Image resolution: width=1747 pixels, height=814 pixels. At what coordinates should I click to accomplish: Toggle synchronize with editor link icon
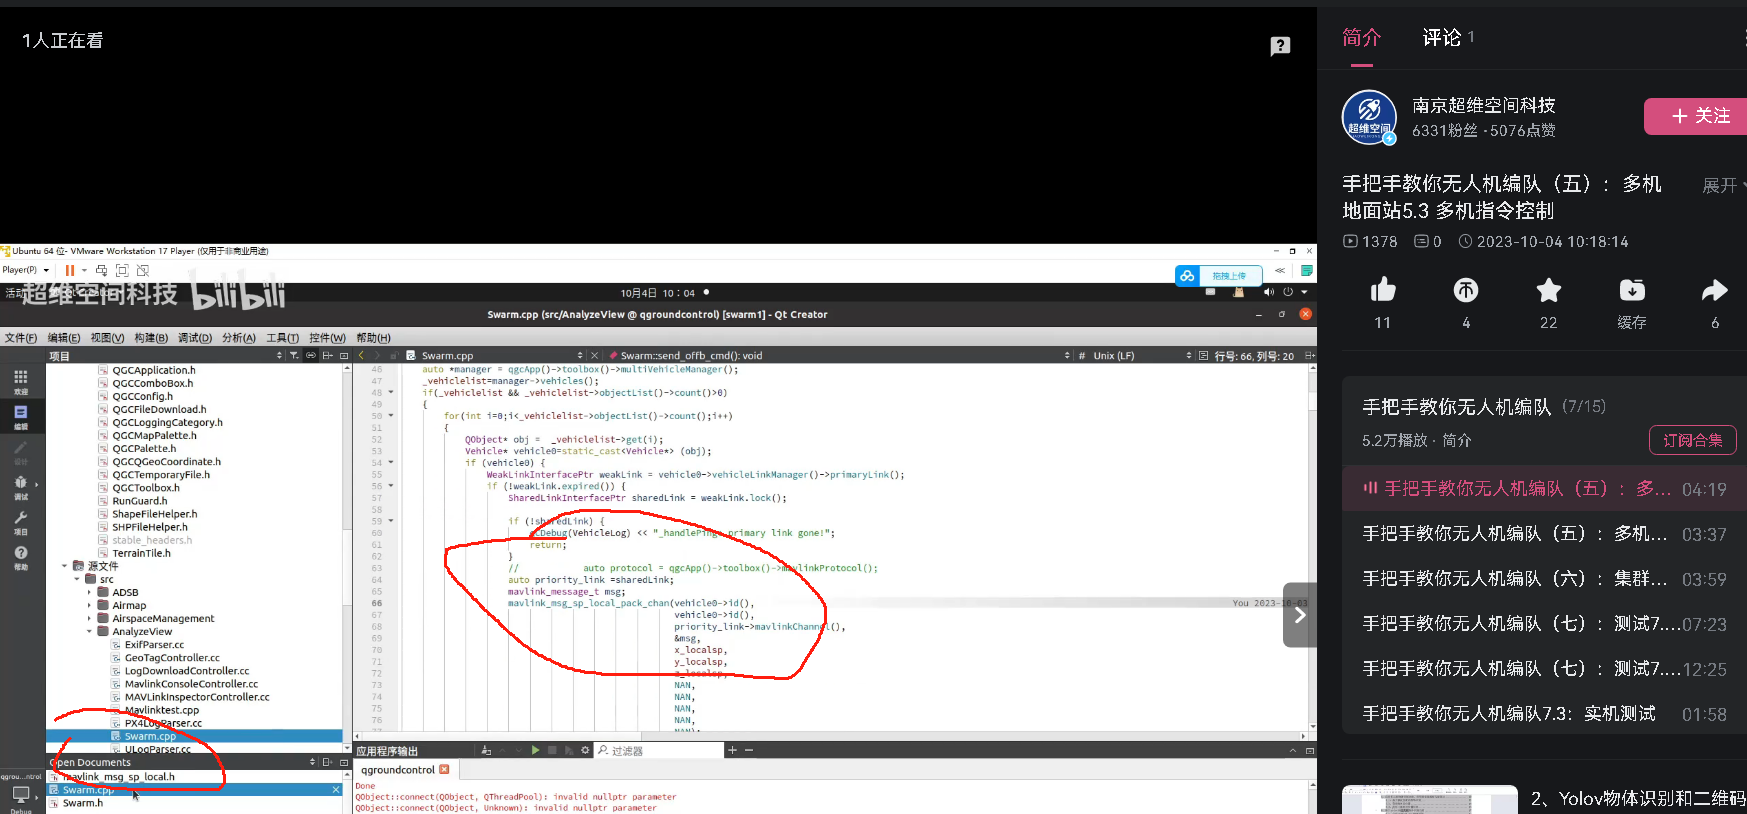point(311,355)
